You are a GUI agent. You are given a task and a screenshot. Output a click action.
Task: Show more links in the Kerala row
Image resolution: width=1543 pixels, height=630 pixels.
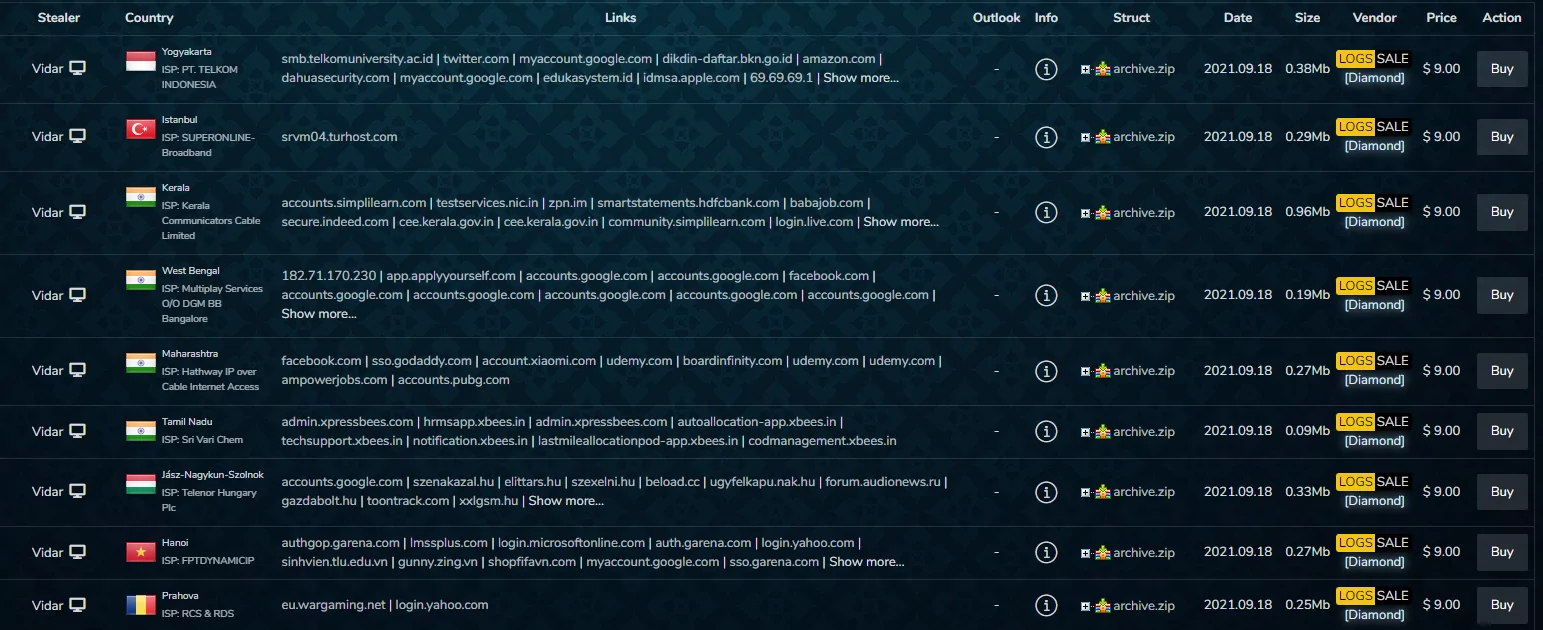click(900, 222)
